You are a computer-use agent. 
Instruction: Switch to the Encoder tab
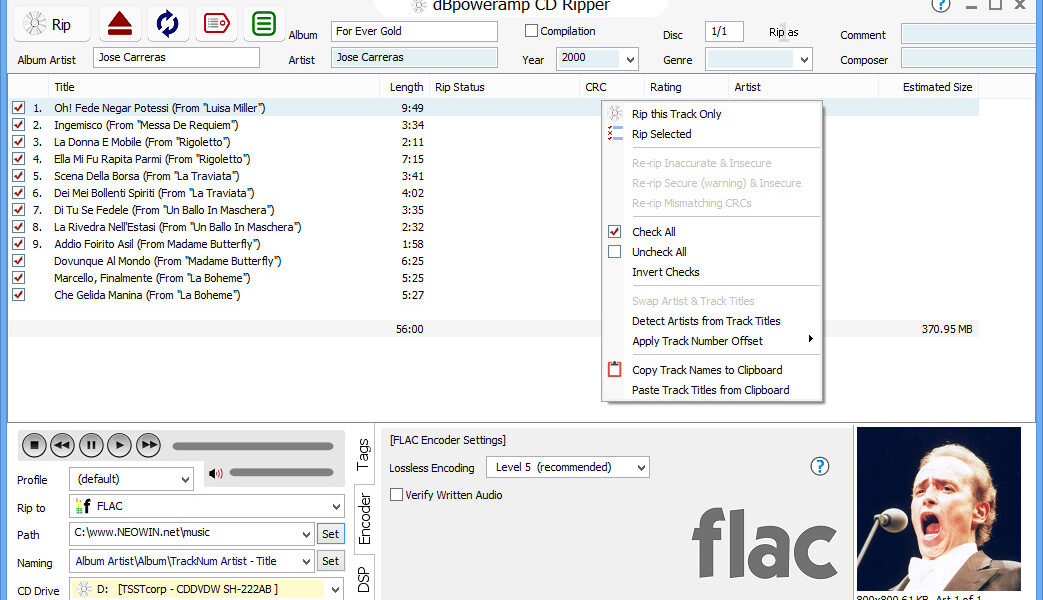[364, 519]
